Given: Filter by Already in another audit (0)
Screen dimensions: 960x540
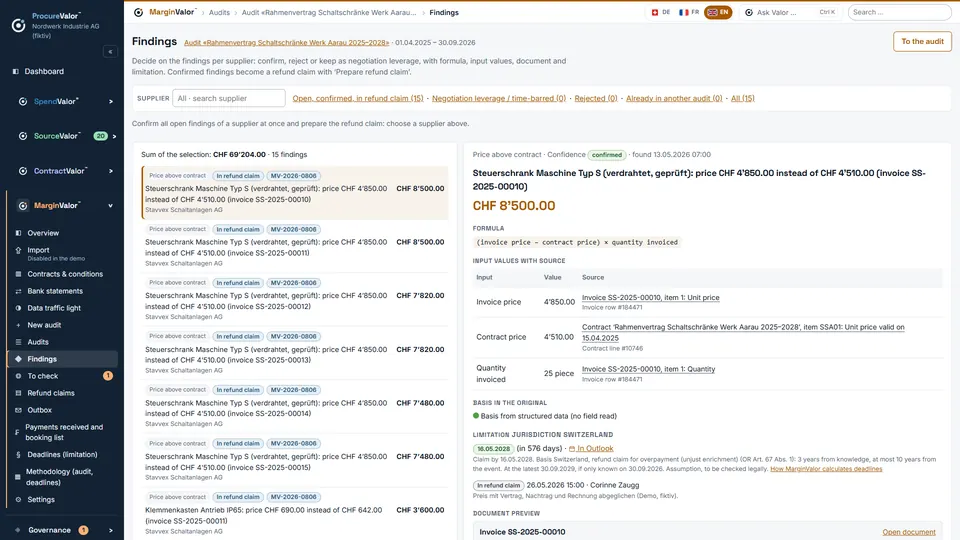Looking at the screenshot, I should (674, 99).
